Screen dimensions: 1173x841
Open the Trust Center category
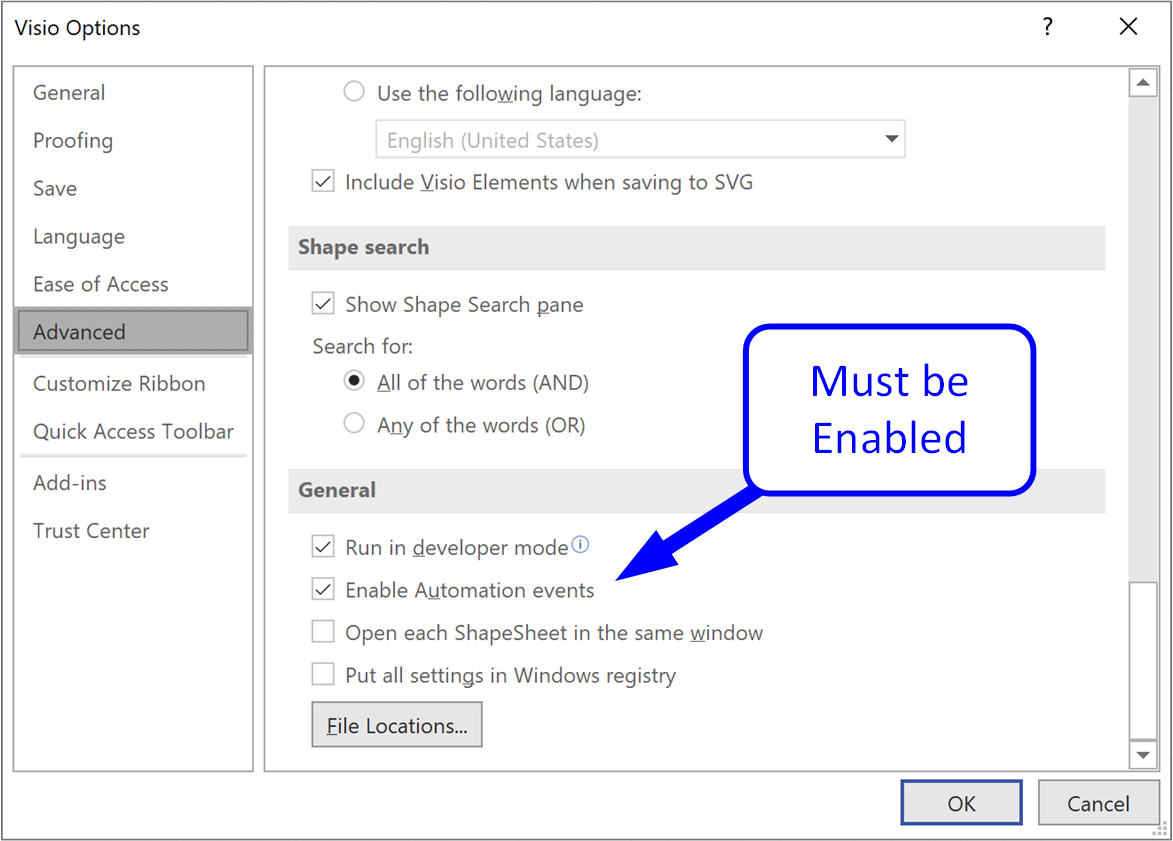(133, 531)
